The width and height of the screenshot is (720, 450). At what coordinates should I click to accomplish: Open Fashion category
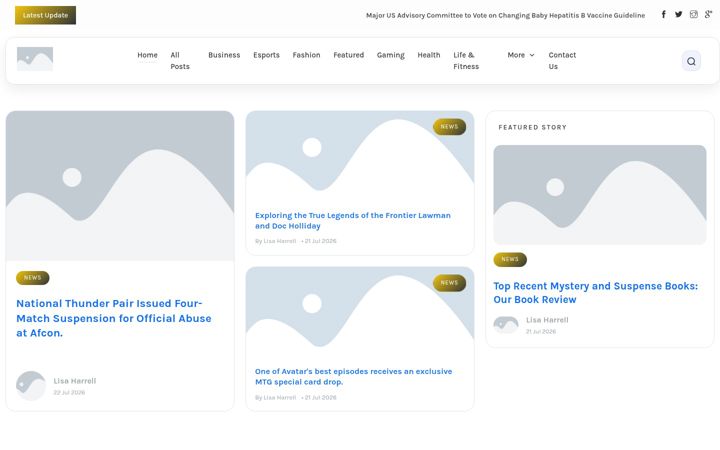[306, 55]
